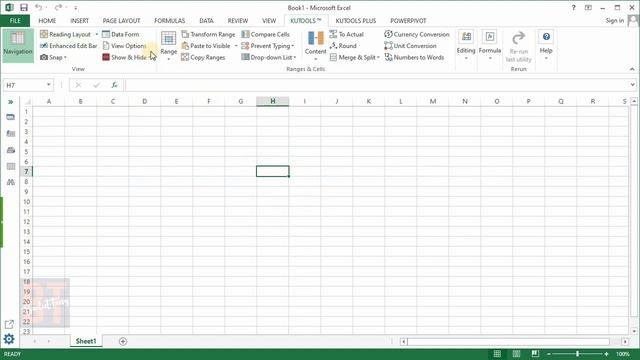Viewport: 640px width, 360px height.
Task: Expand the Paste to Visible dropdown arrow
Action: (x=236, y=46)
